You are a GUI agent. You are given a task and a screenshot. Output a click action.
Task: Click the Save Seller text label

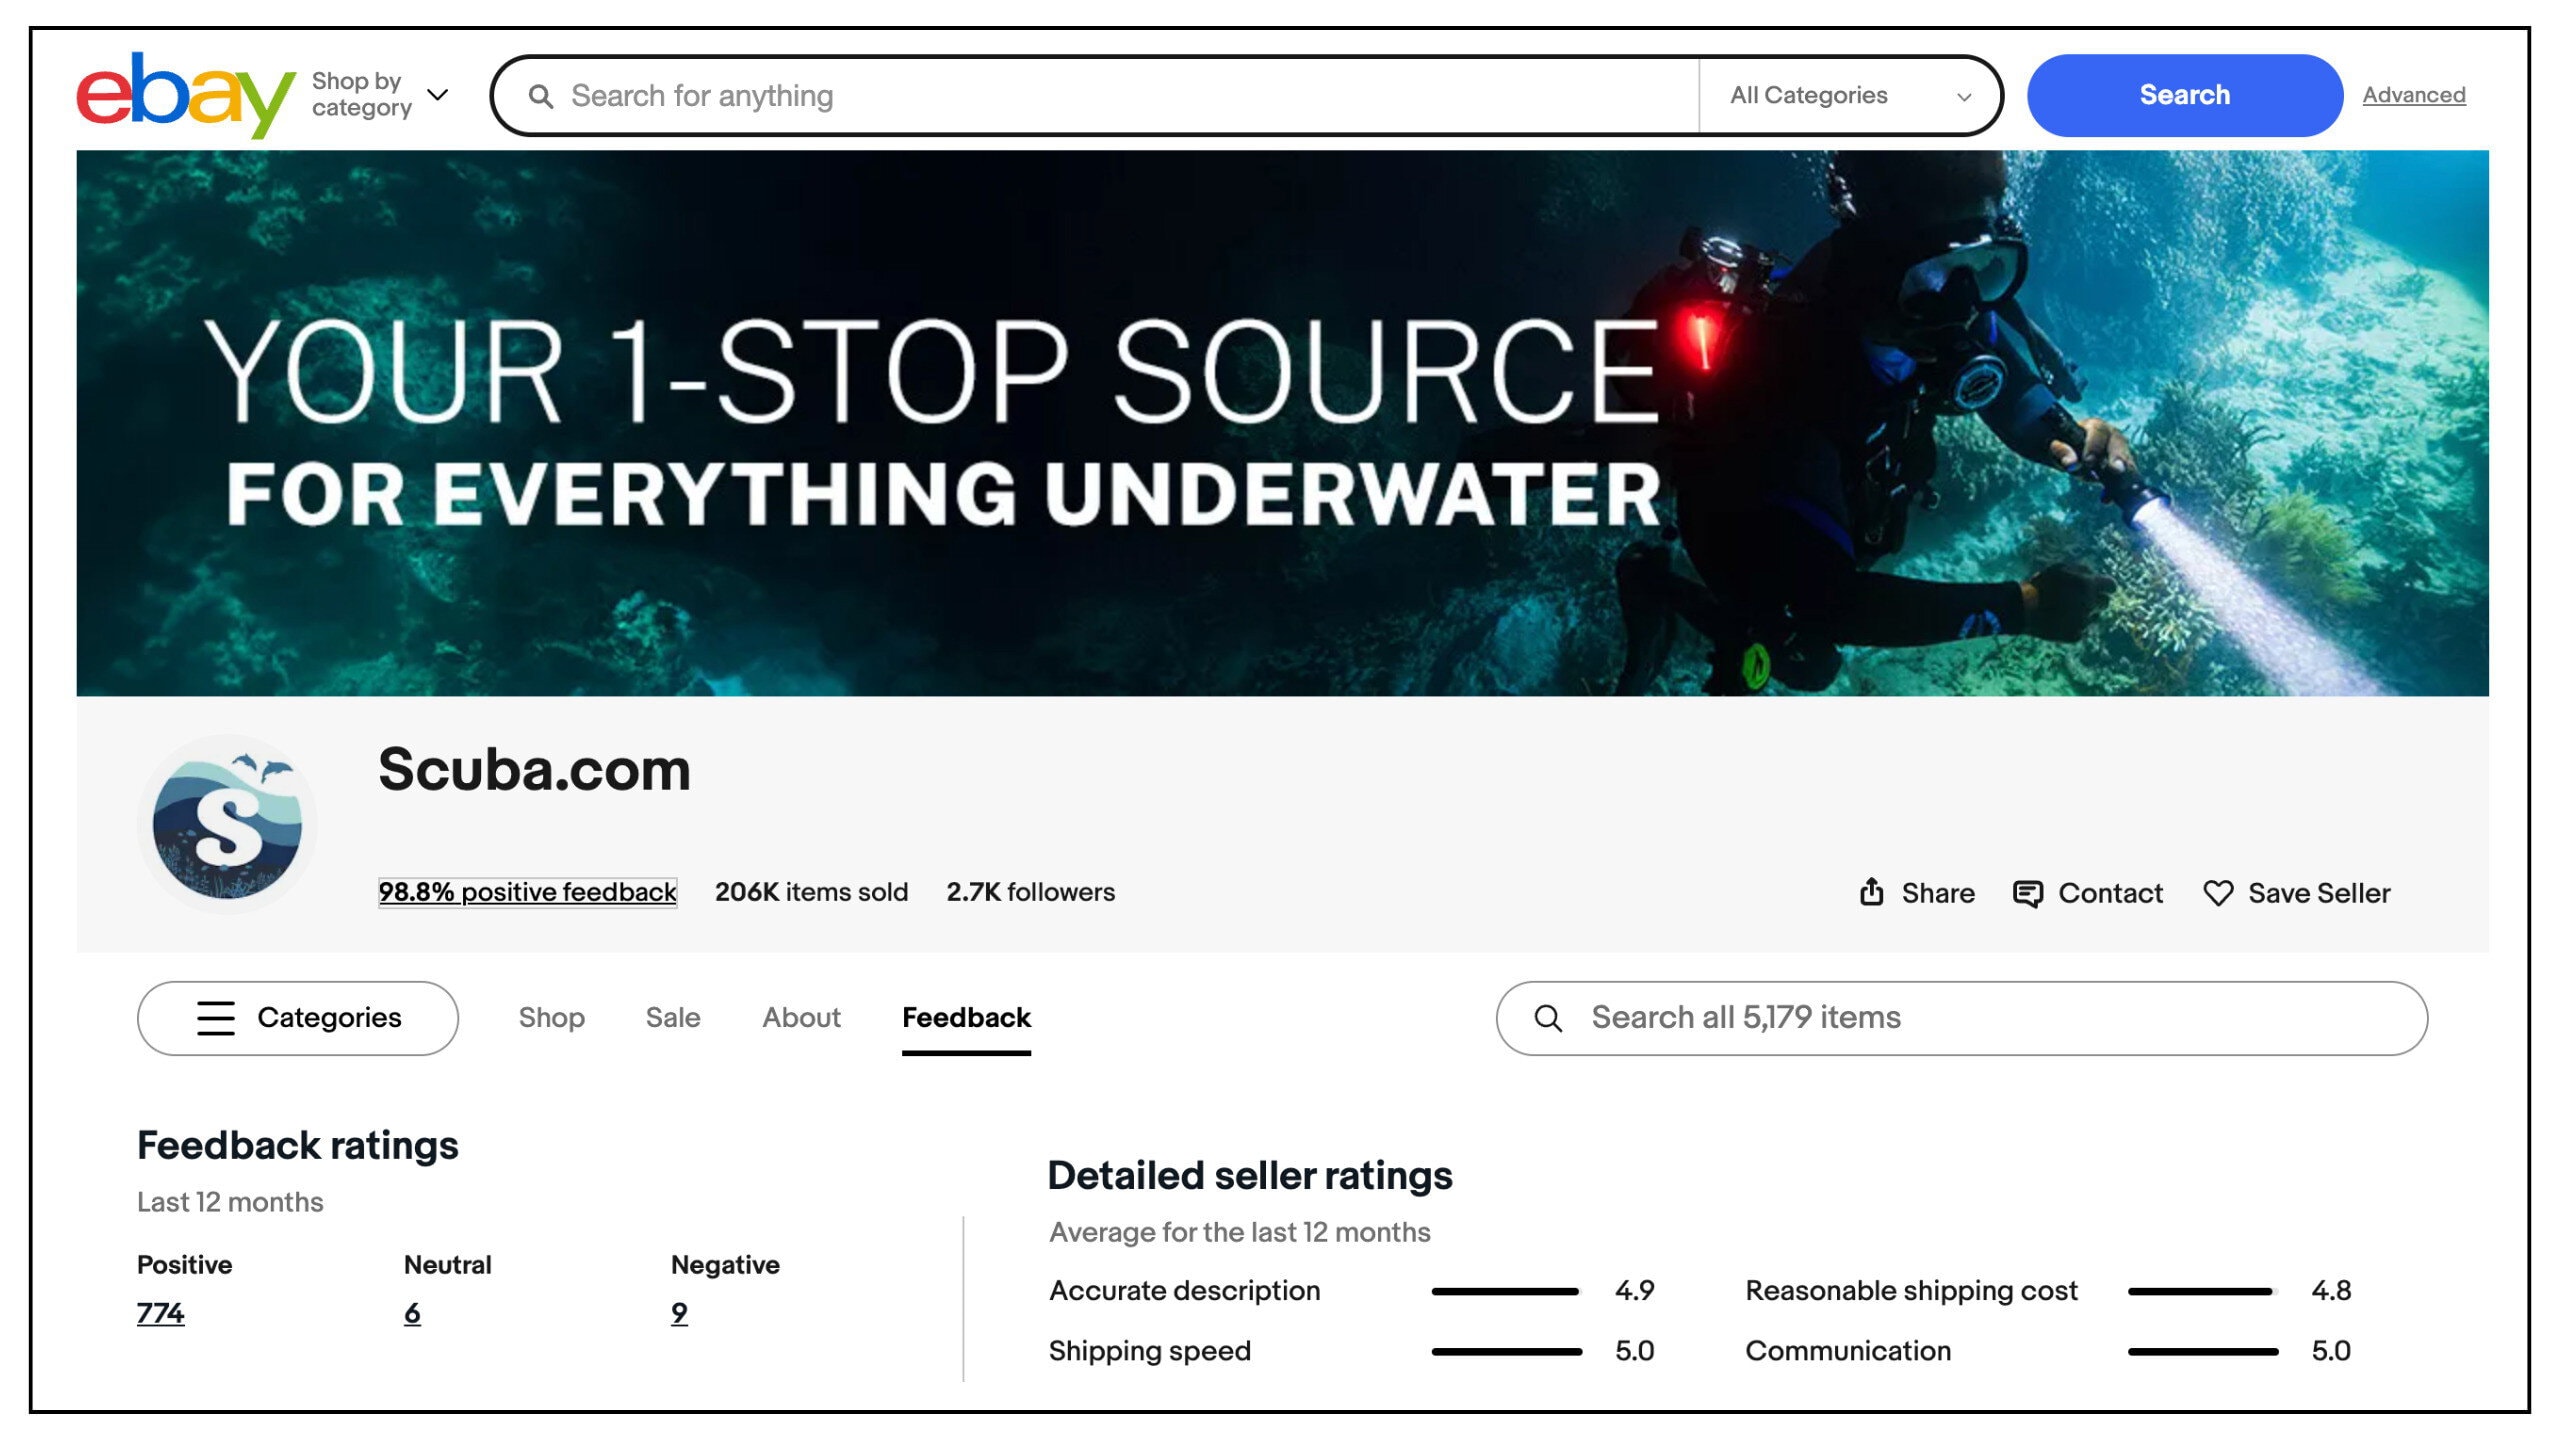click(2319, 893)
